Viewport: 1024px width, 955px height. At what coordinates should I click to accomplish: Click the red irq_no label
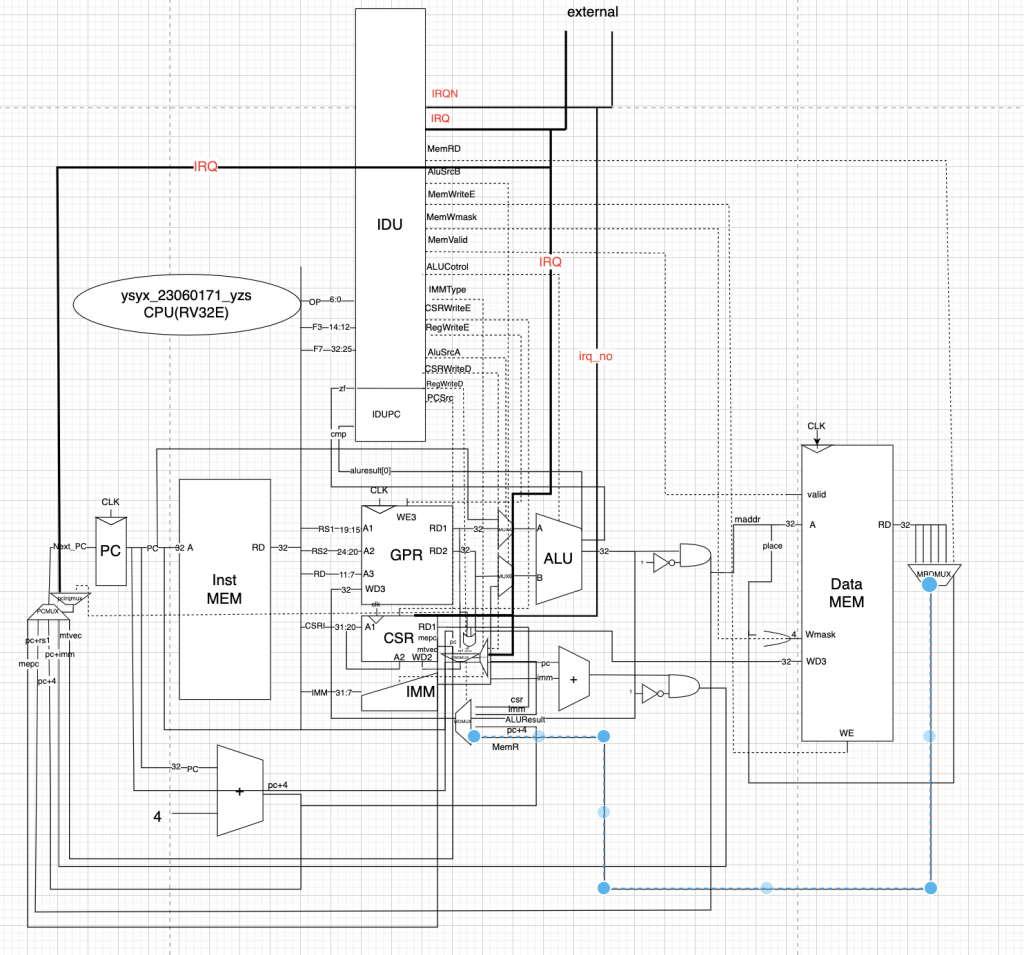[595, 355]
